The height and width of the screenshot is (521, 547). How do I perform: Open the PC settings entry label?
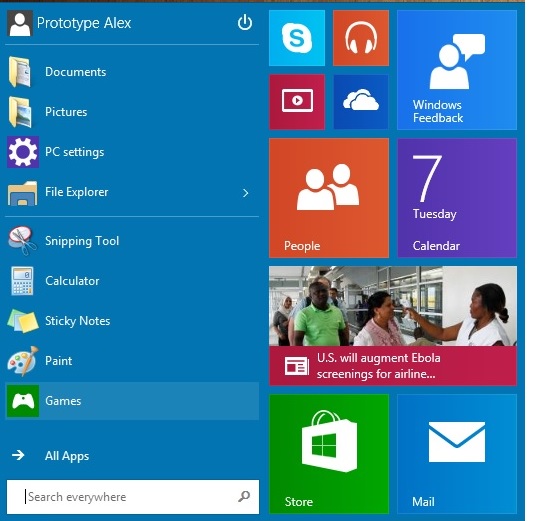[75, 152]
